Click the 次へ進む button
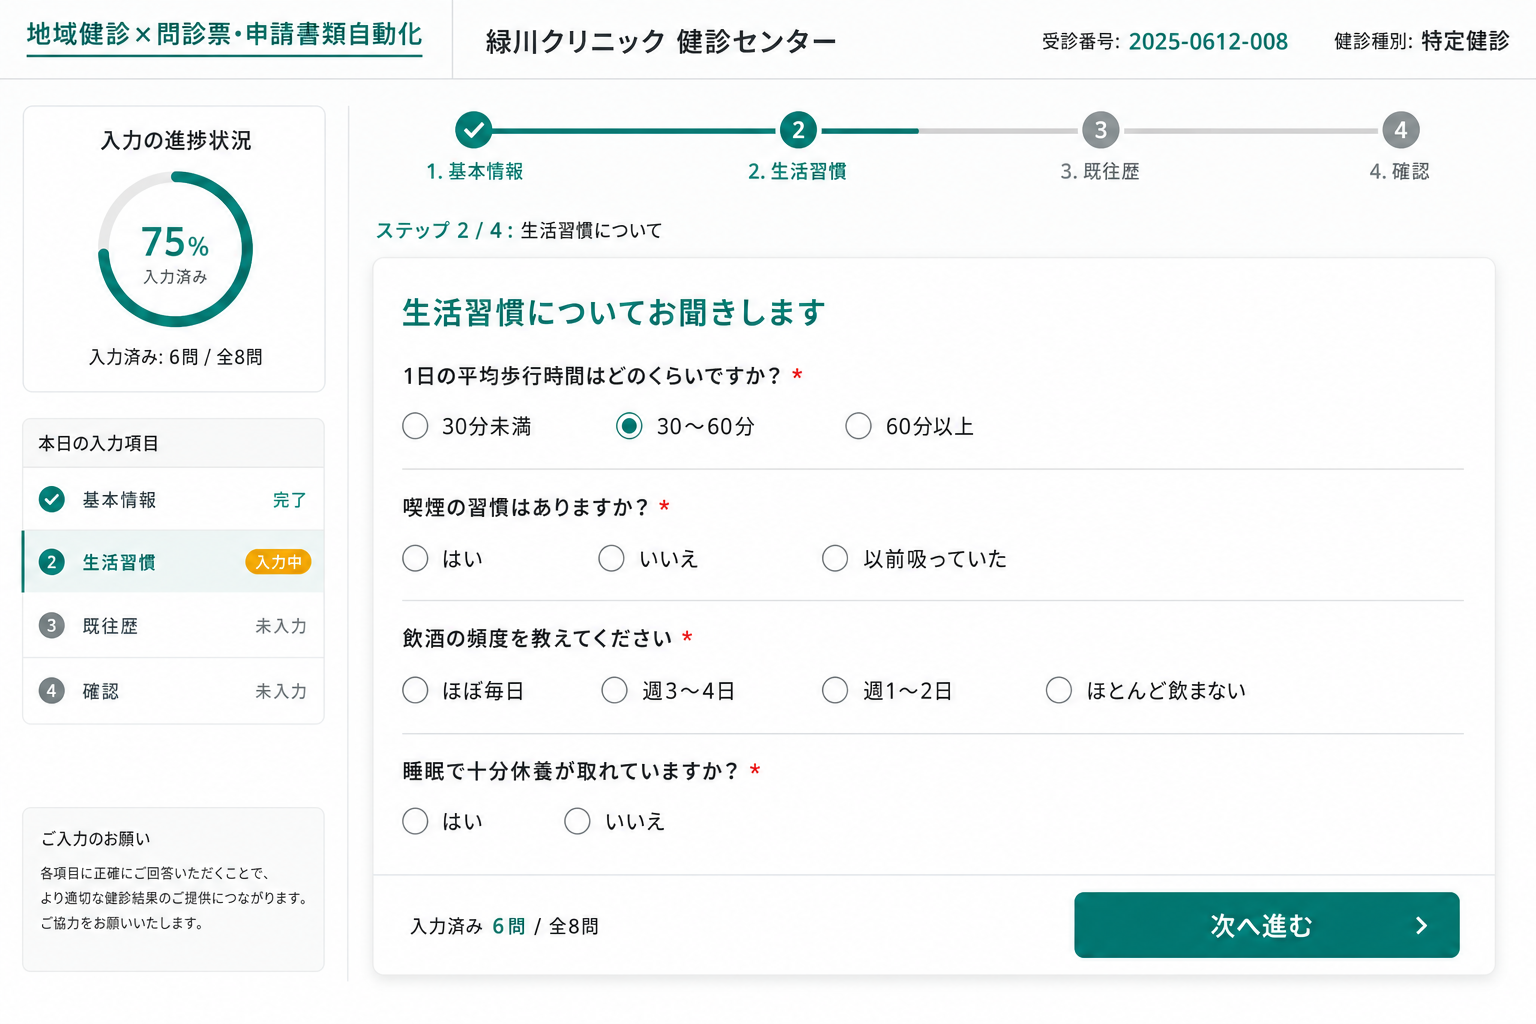Viewport: 1536px width, 1024px height. click(x=1266, y=925)
